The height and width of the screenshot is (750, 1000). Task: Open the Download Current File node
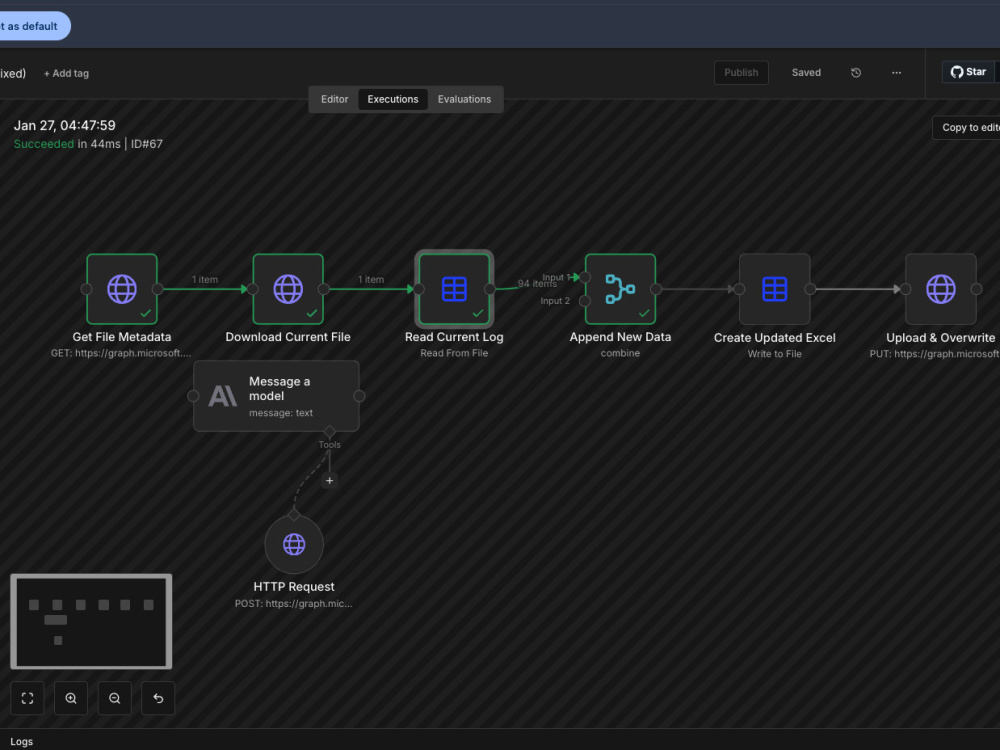288,289
